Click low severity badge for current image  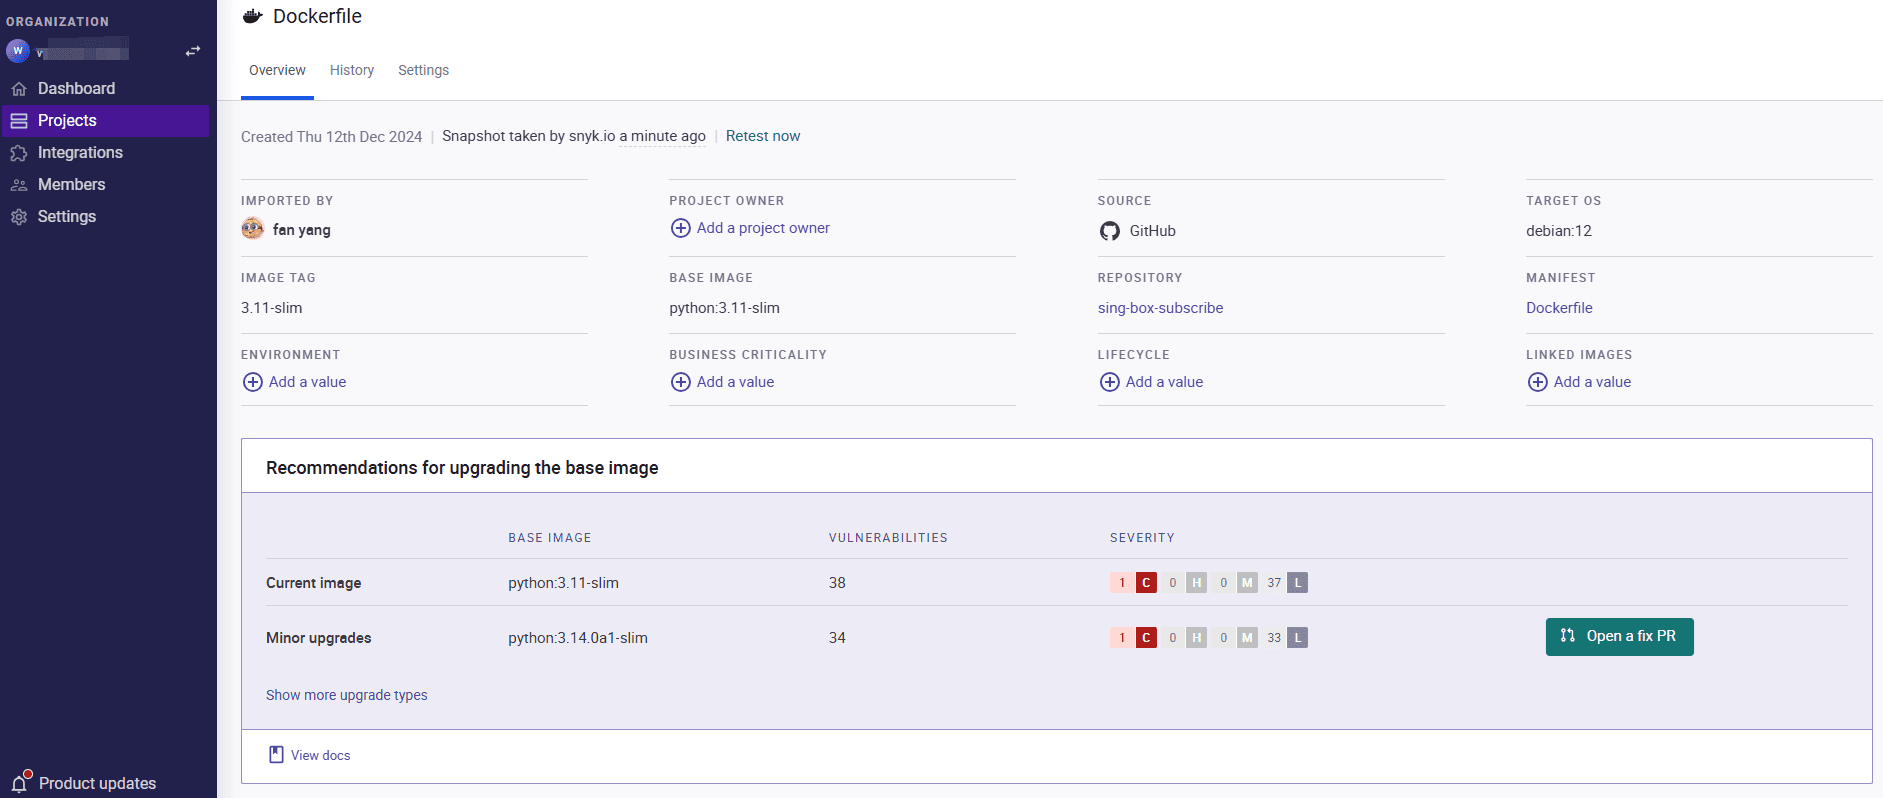coord(1298,583)
